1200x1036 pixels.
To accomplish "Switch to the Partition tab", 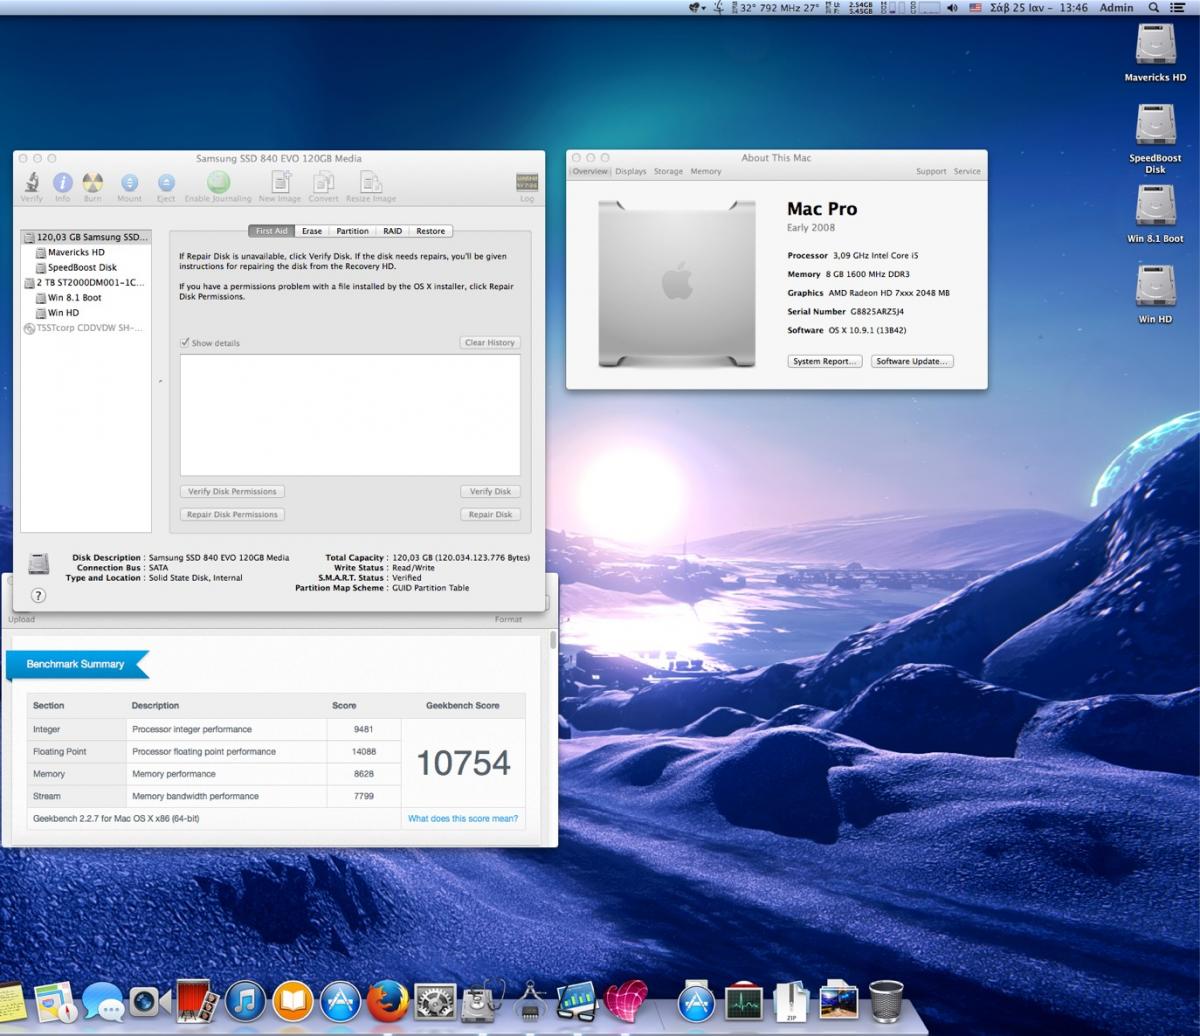I will point(352,231).
